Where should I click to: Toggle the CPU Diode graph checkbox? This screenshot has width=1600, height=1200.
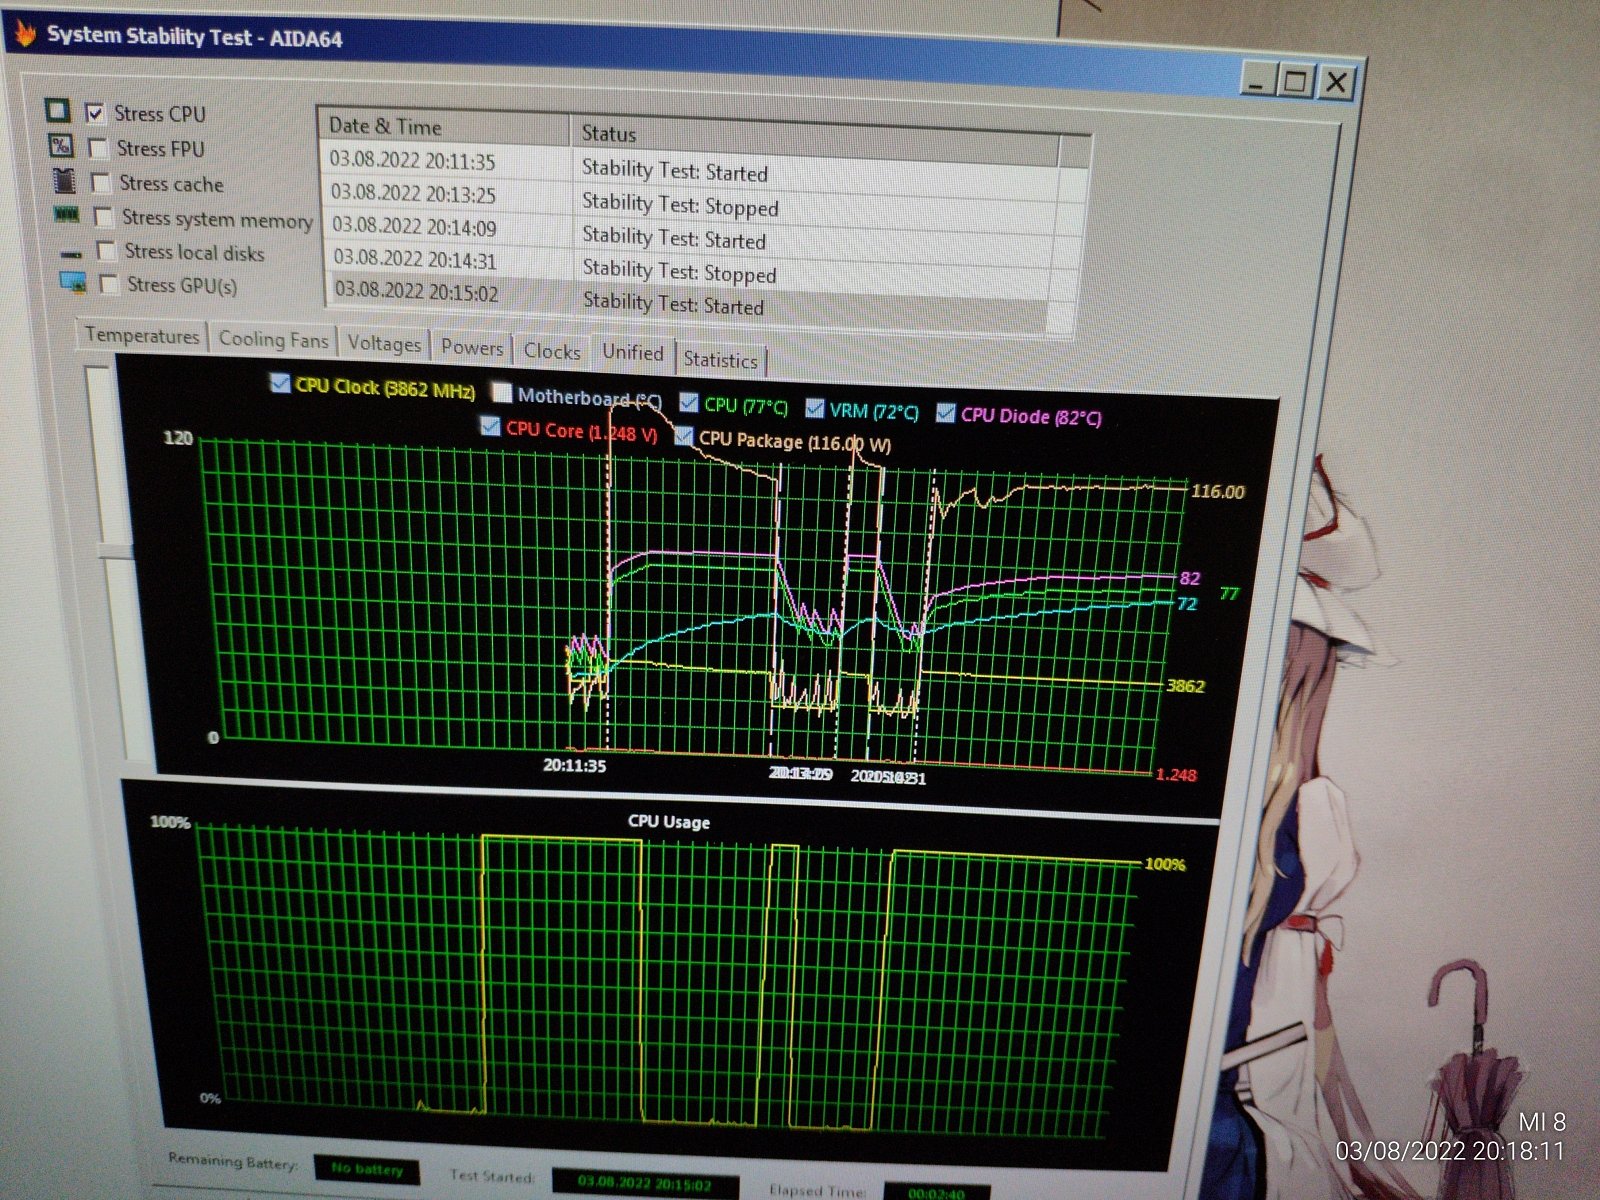[x=945, y=412]
